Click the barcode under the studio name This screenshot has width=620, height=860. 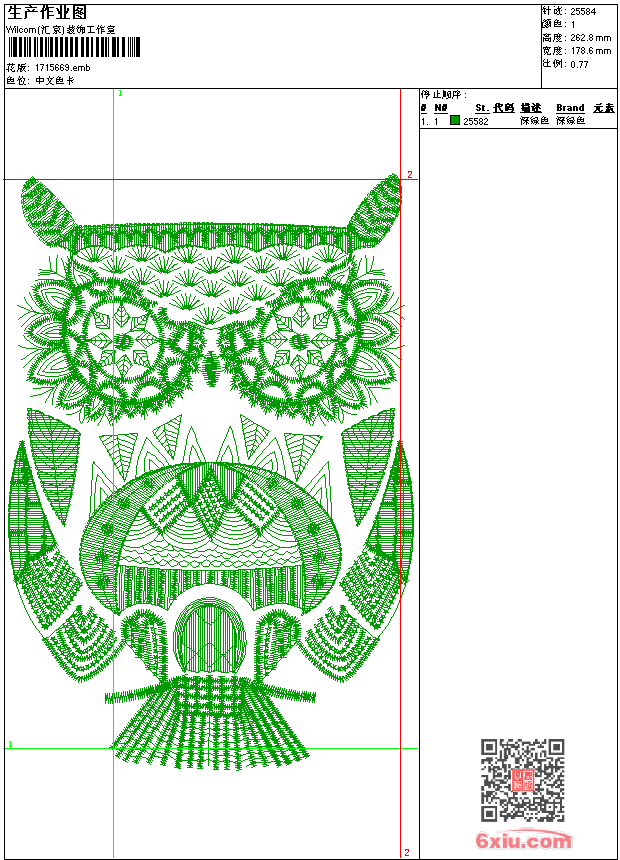[74, 48]
